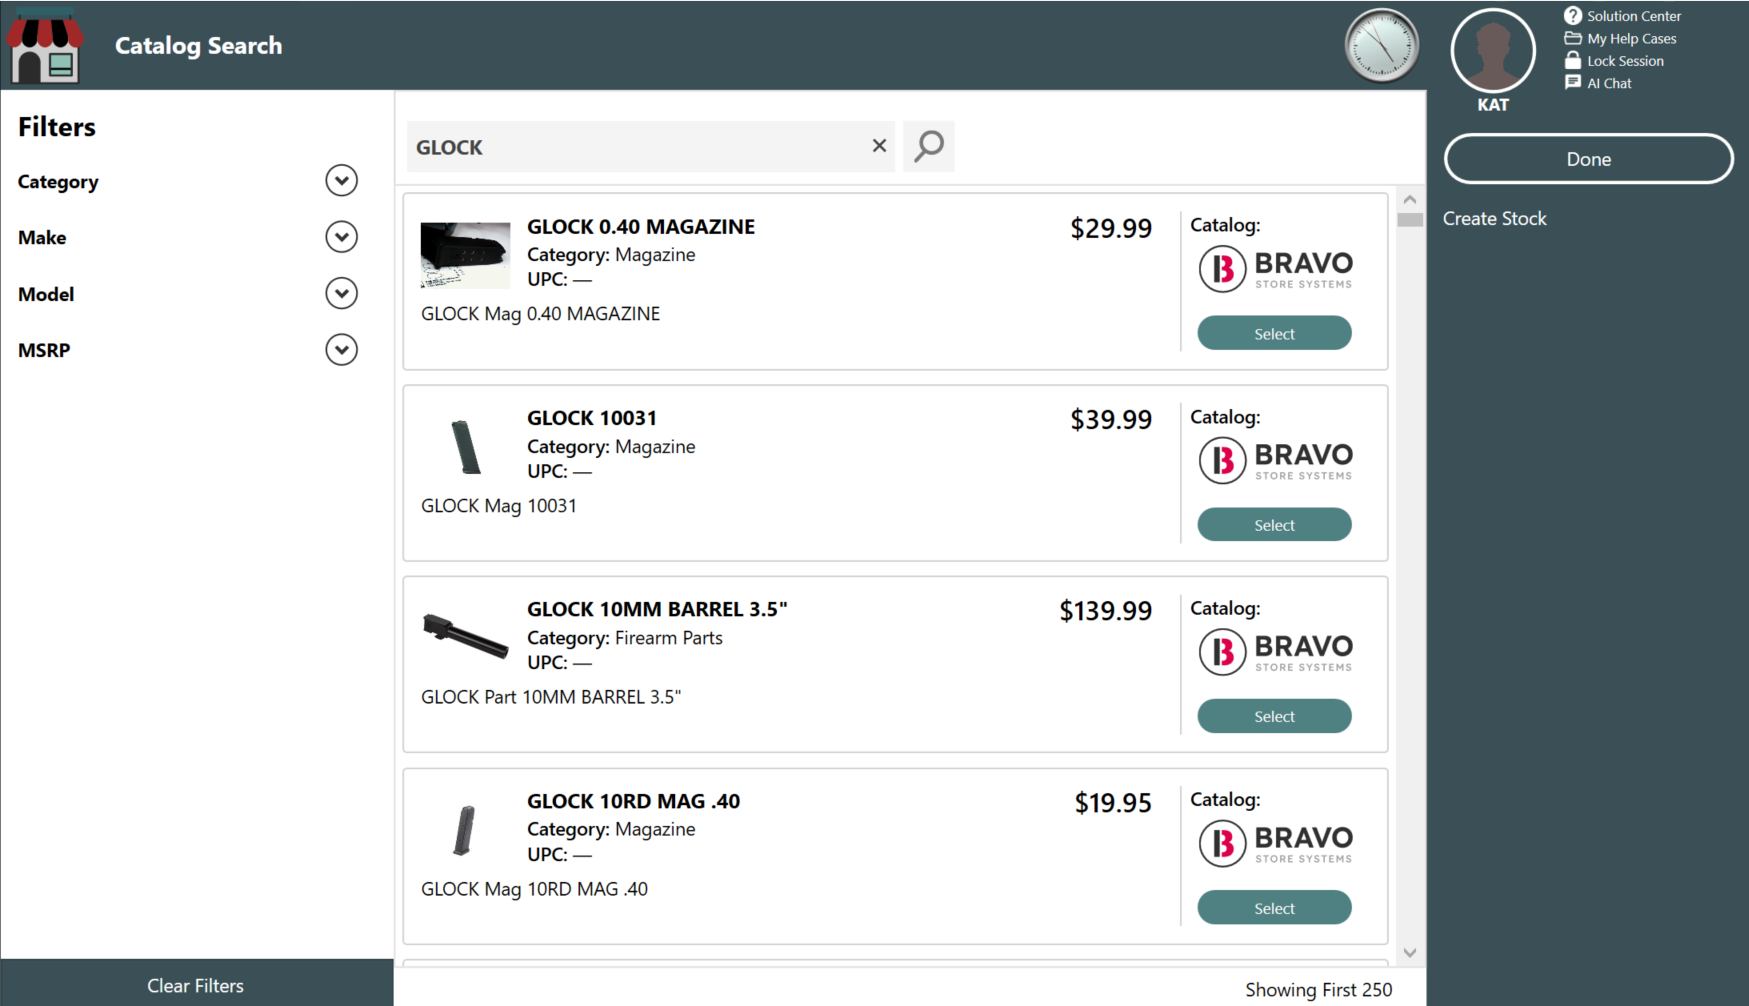Expand the Model filter

341,294
